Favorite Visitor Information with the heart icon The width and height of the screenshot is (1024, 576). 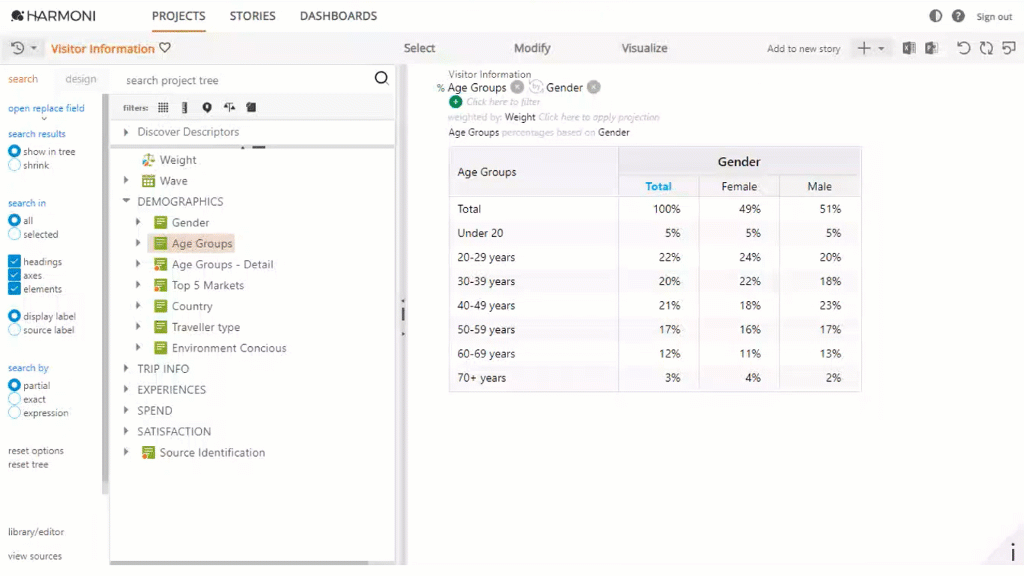(x=166, y=48)
